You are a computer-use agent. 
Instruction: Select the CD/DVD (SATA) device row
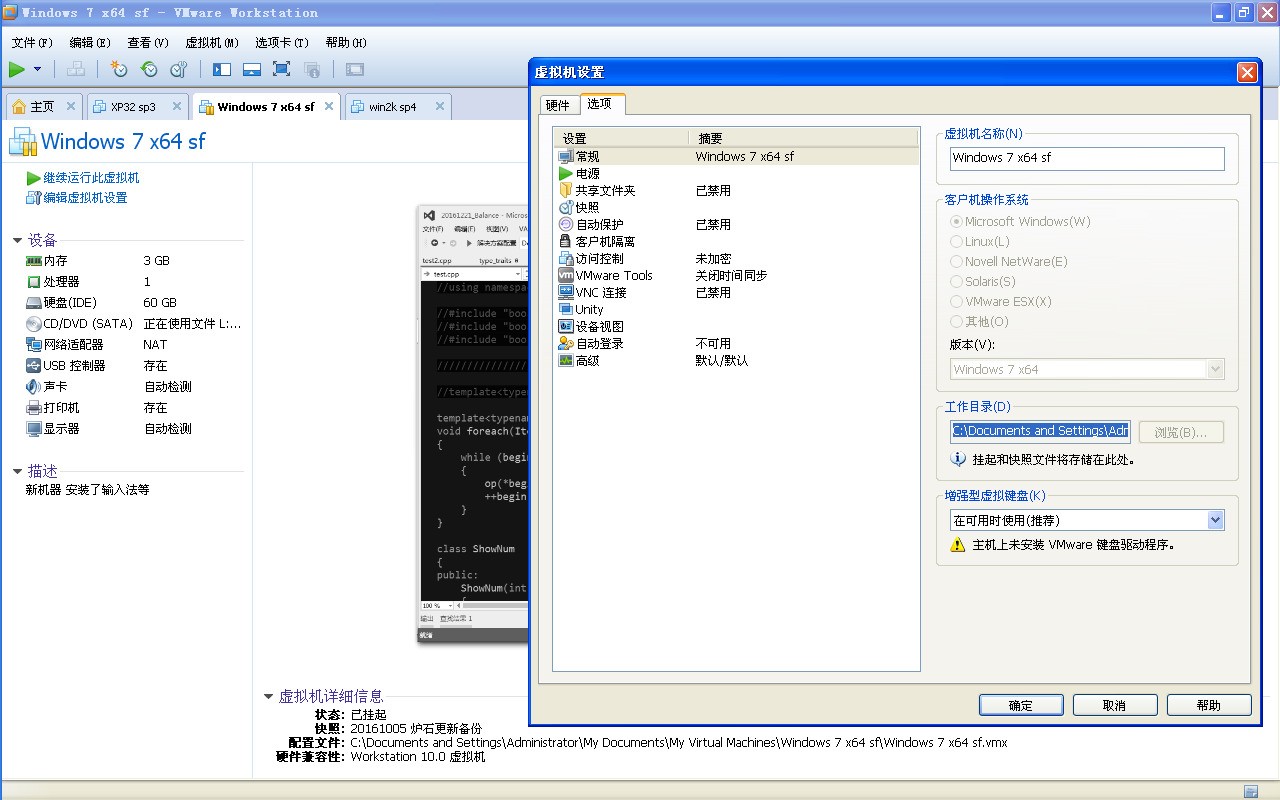(134, 324)
